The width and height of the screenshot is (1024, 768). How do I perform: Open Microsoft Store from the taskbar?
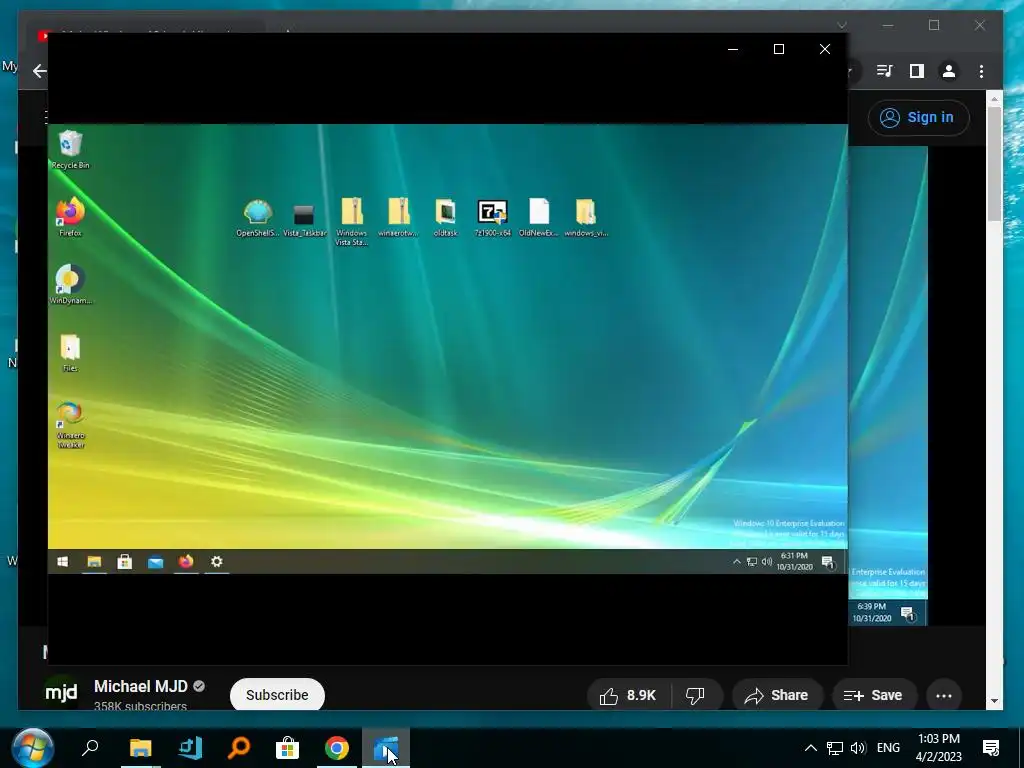[287, 748]
